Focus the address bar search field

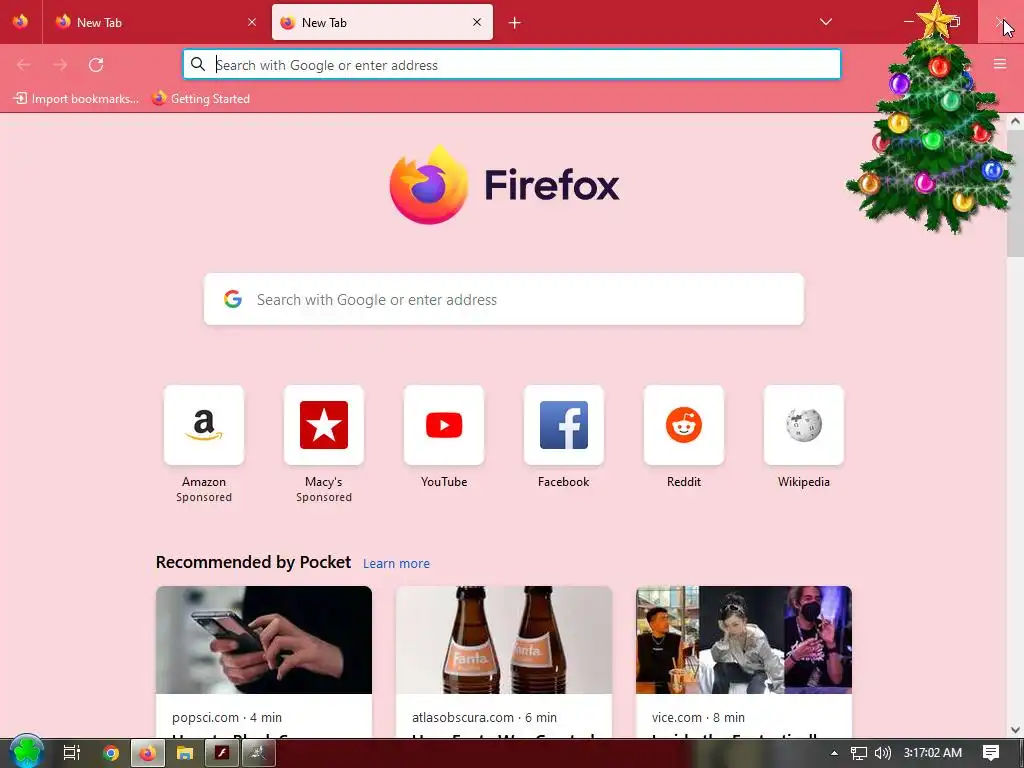coord(512,65)
